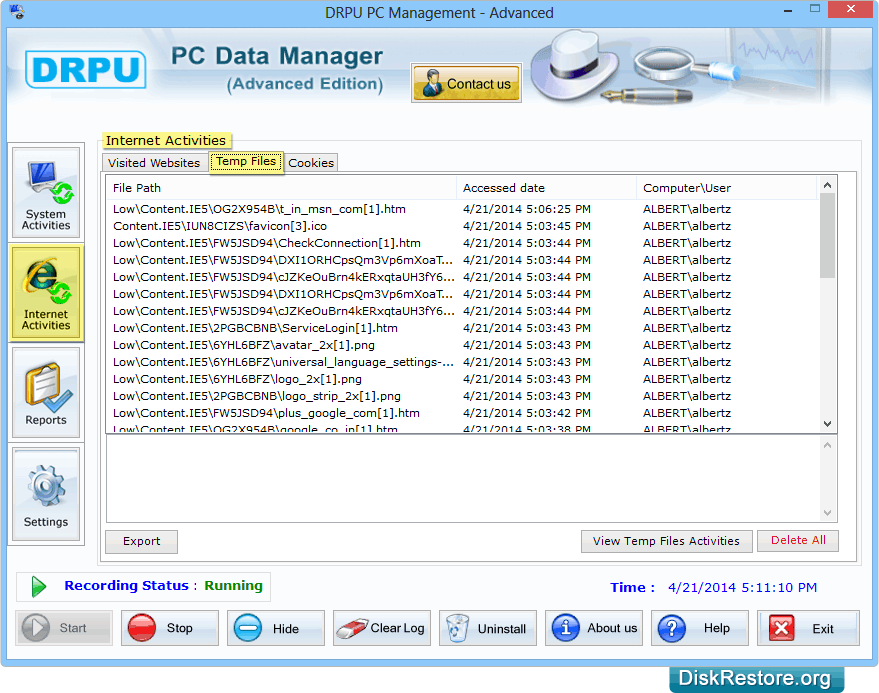Viewport: 879px width, 693px height.
Task: Click the time value 4/21/2014 5:11:10 PM
Action: click(742, 588)
